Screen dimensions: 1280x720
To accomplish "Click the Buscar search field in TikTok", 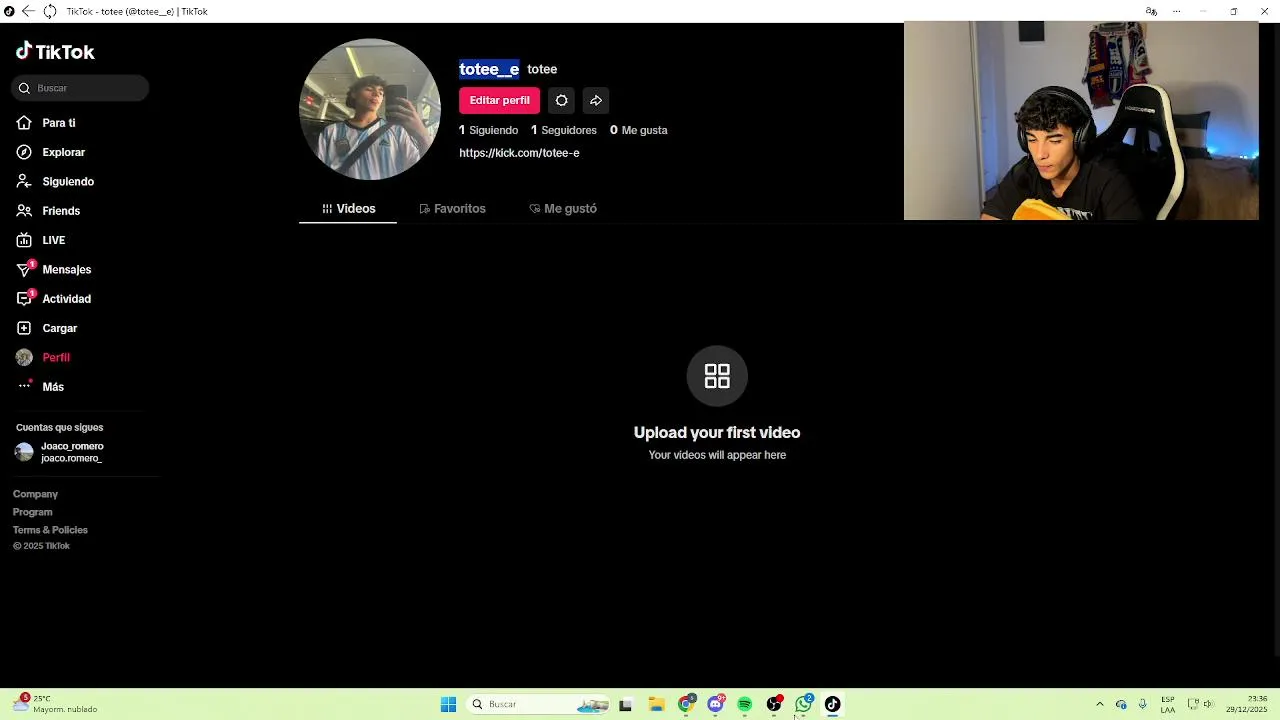I will click(81, 88).
